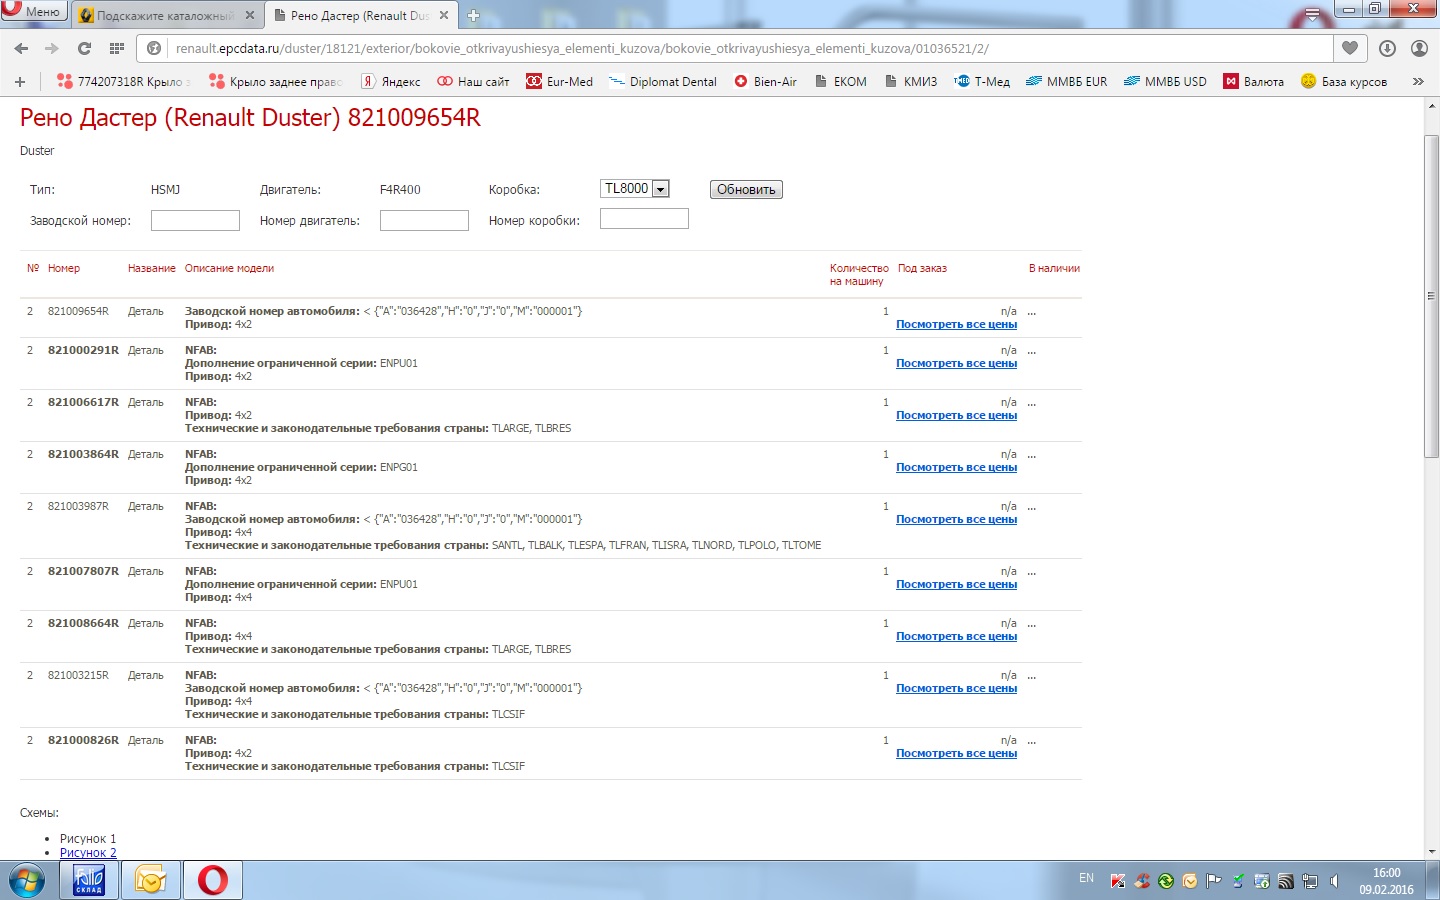Open the ММВБ EUR bookmark
The width and height of the screenshot is (1440, 900).
(1066, 81)
